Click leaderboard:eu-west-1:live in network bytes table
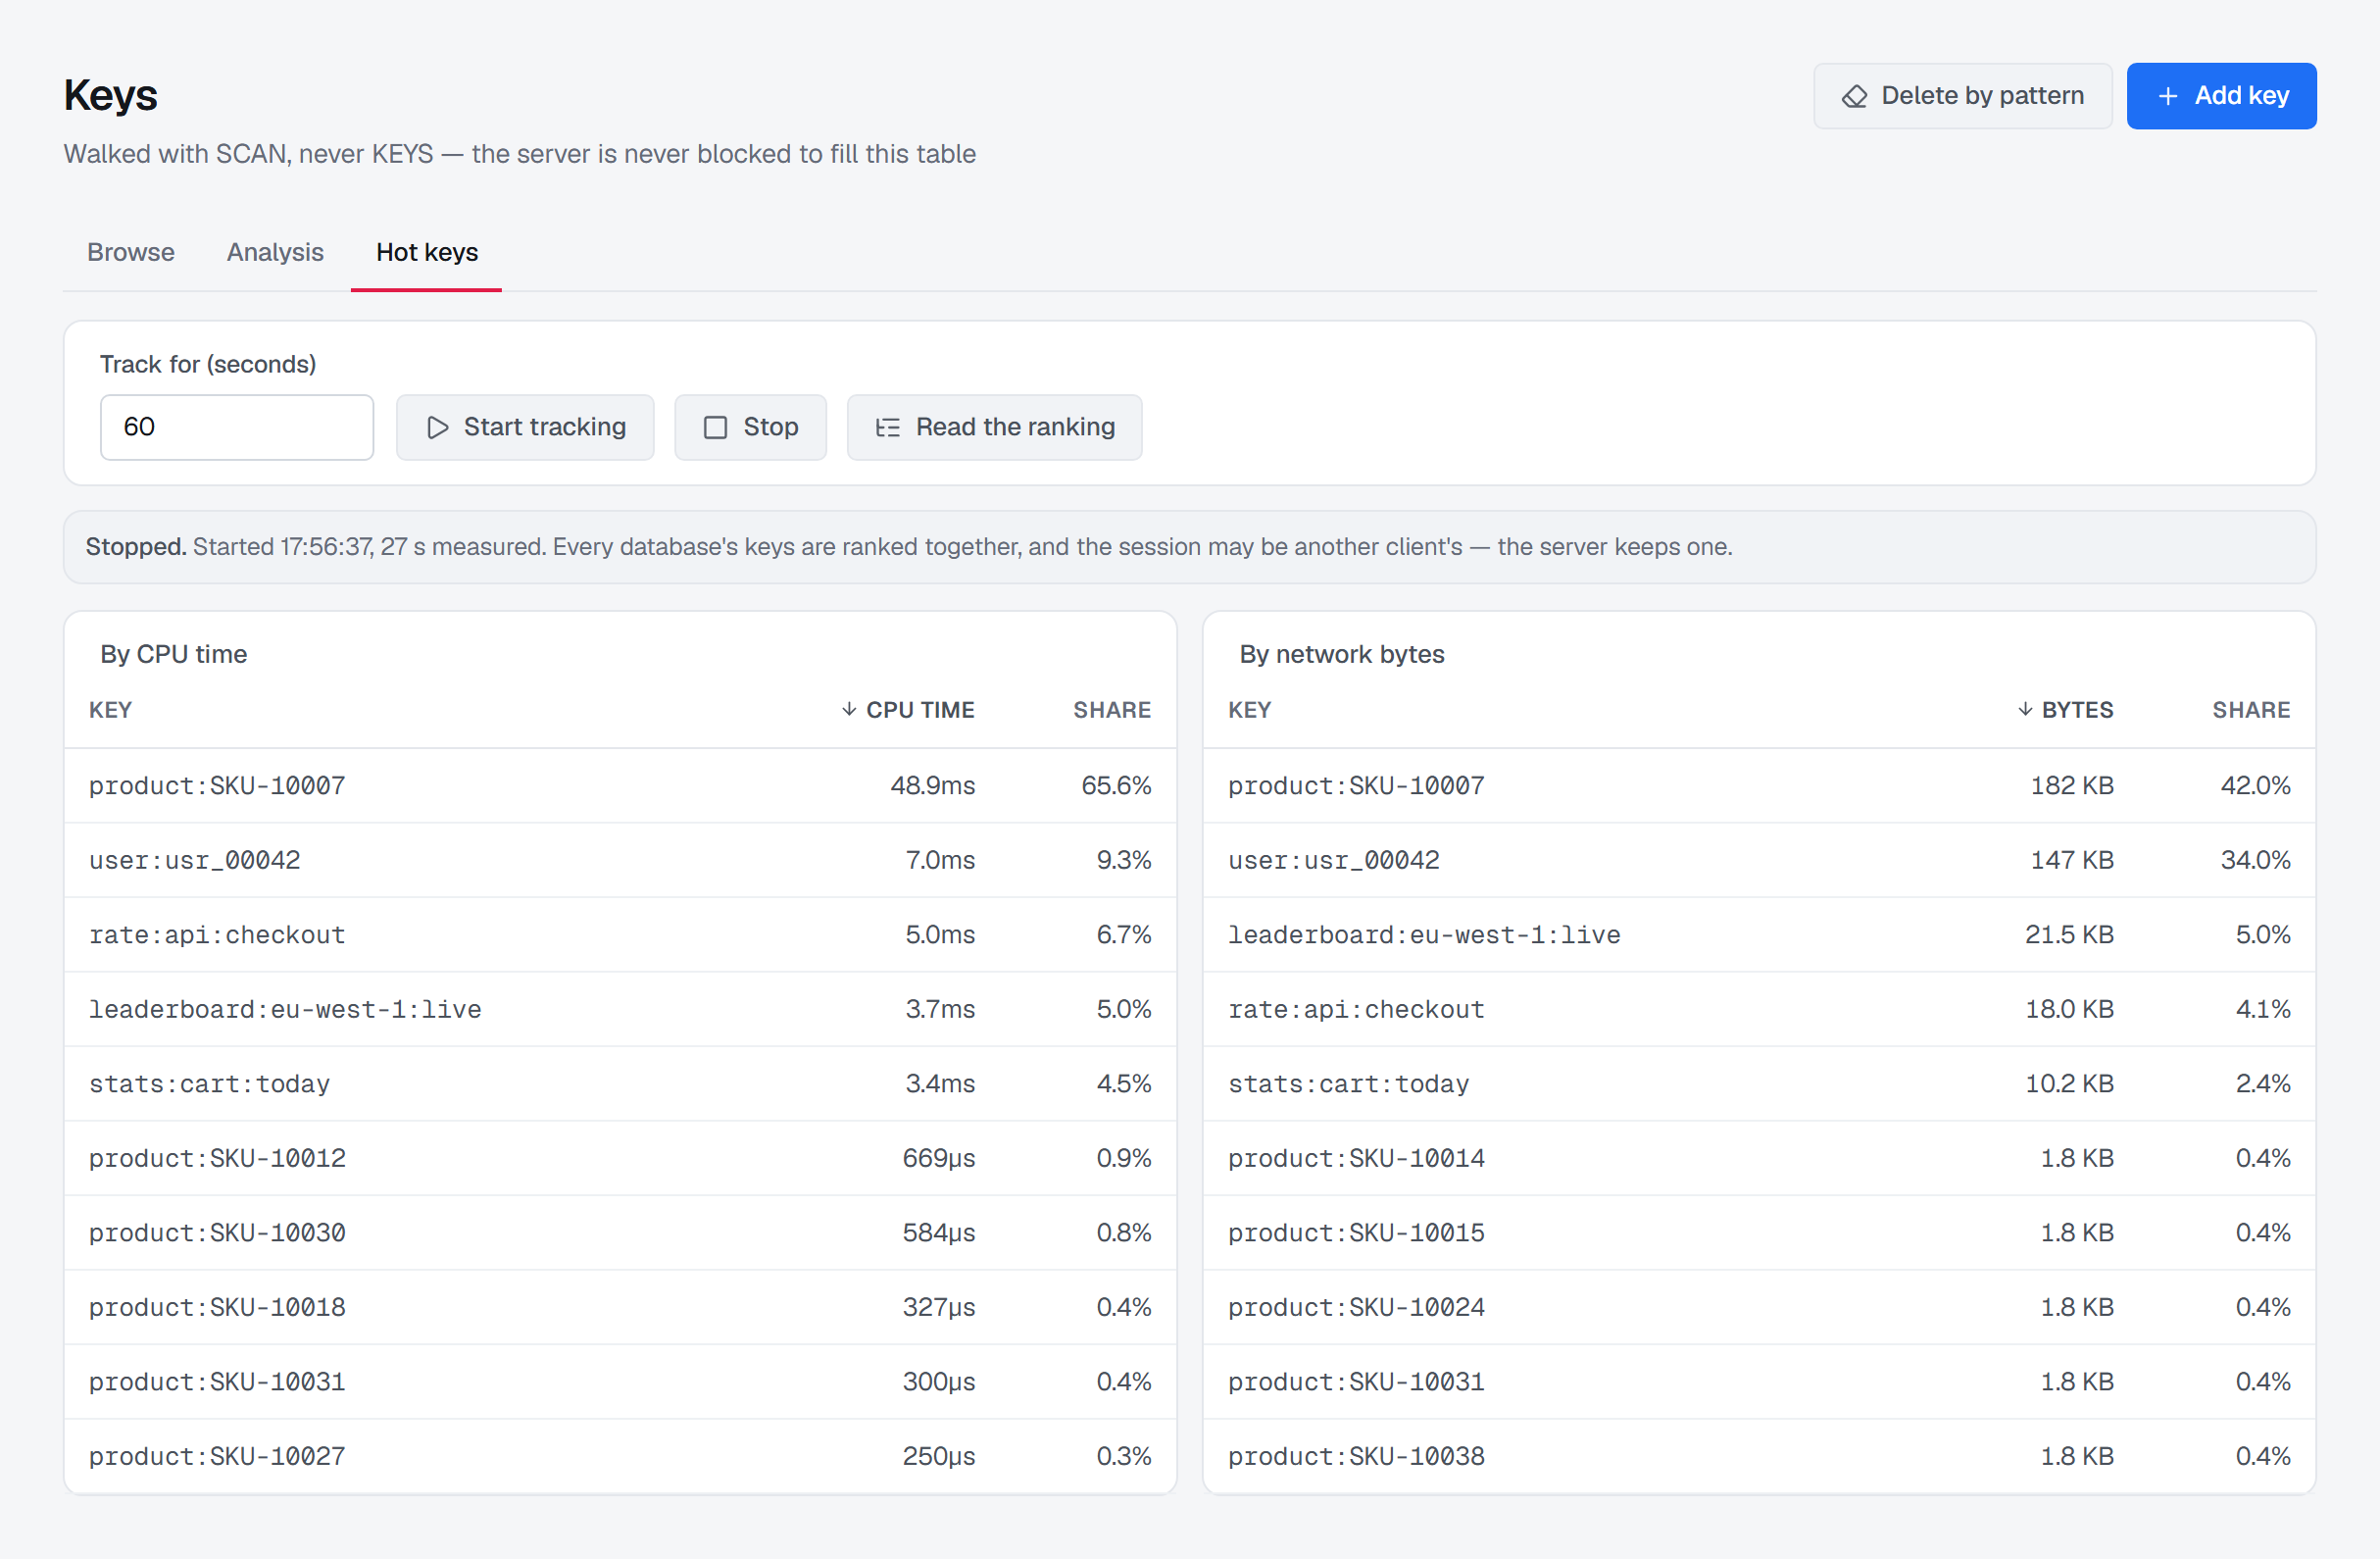The height and width of the screenshot is (1559, 2380). (1424, 935)
